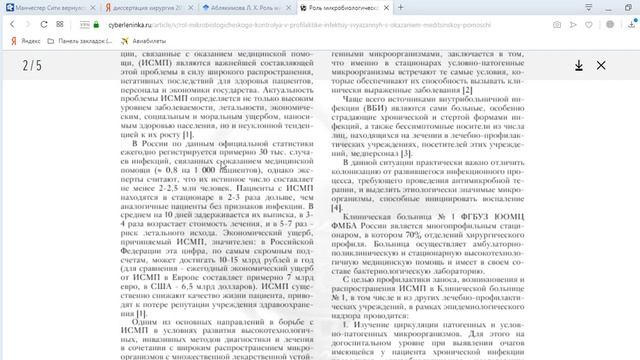Click the 70% value in the text
The height and width of the screenshot is (360, 640).
pos(413,235)
